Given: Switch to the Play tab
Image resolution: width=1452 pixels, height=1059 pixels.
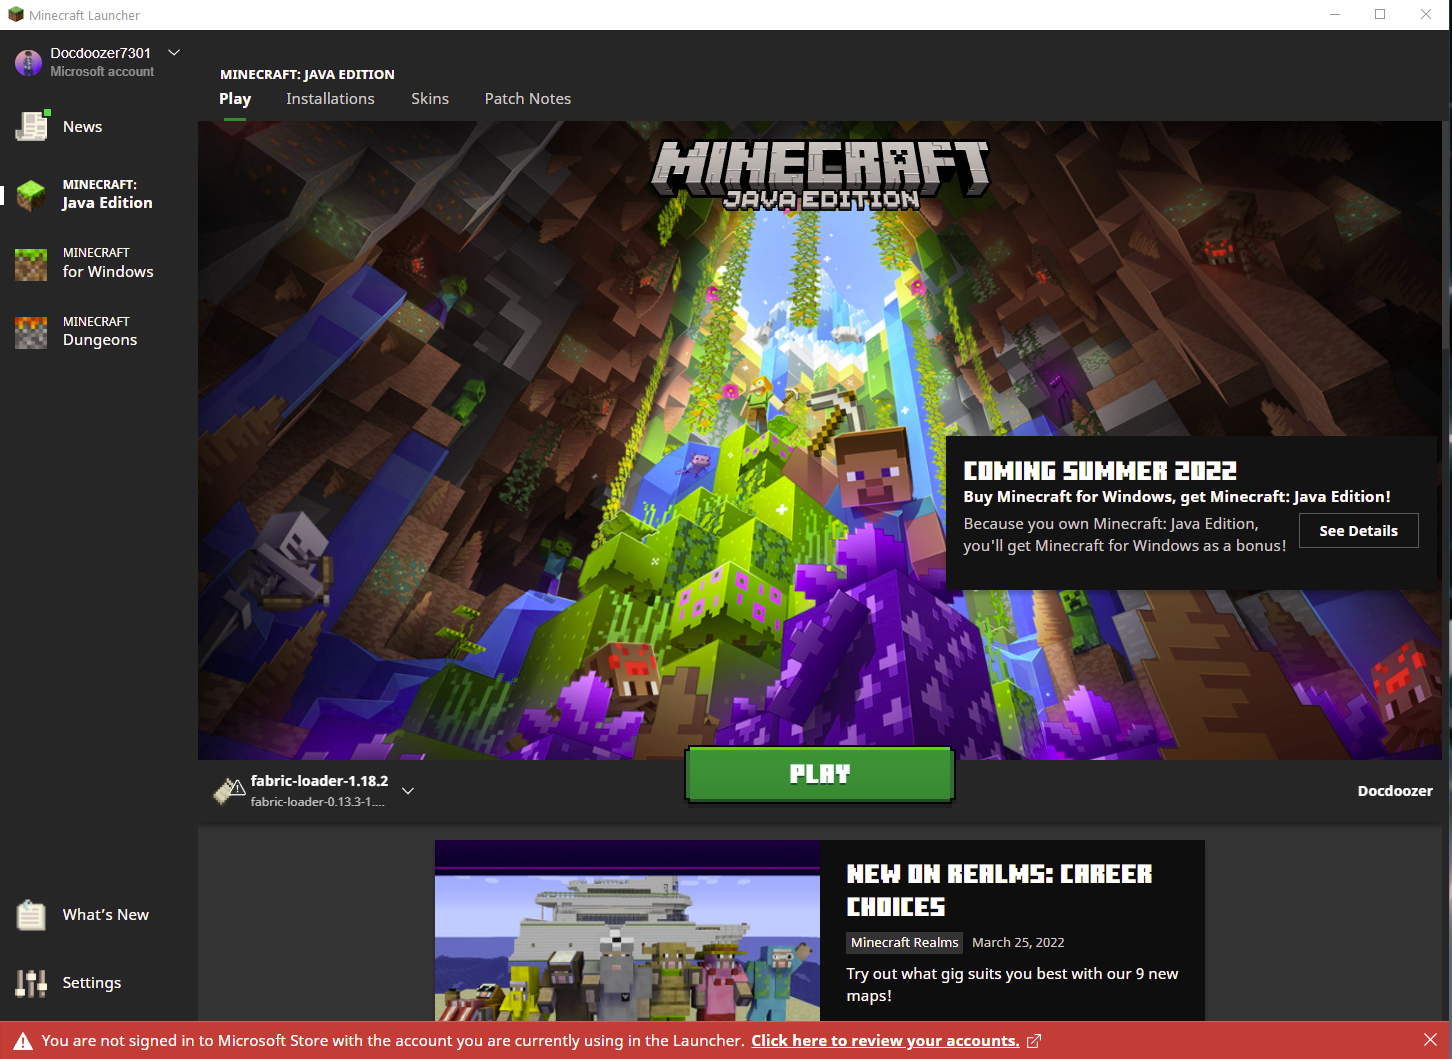Looking at the screenshot, I should click(x=235, y=99).
